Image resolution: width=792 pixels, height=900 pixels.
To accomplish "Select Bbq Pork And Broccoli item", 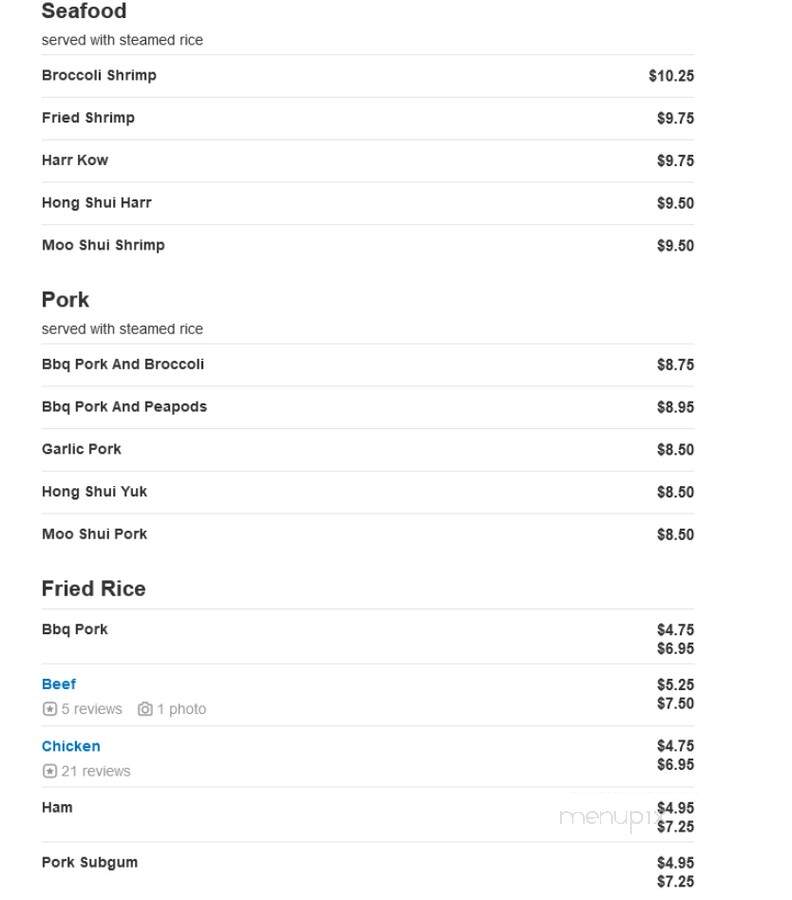I will coord(368,365).
